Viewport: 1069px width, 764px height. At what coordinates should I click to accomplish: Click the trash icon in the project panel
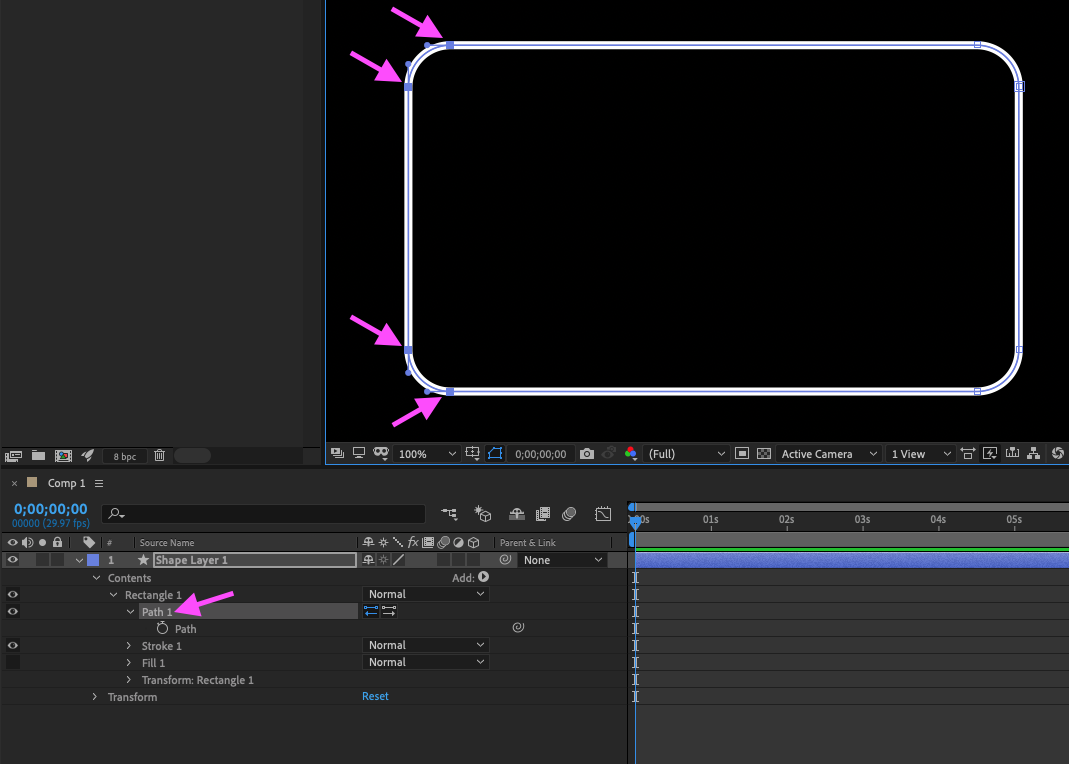click(x=159, y=455)
